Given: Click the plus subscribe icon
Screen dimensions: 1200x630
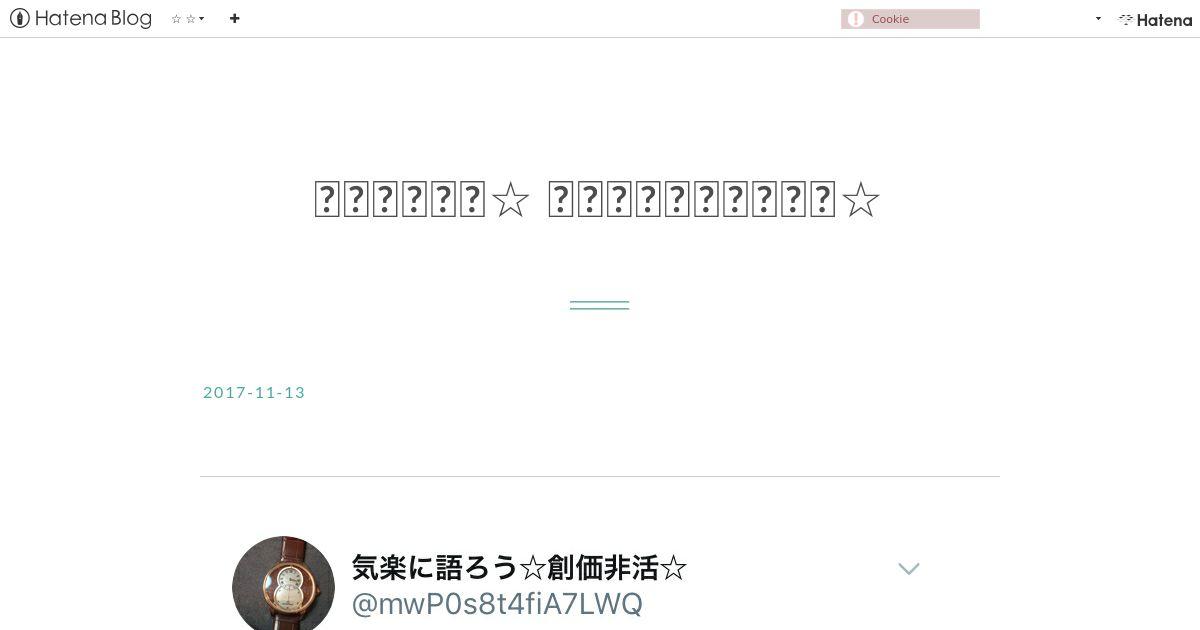Looking at the screenshot, I should 234,18.
